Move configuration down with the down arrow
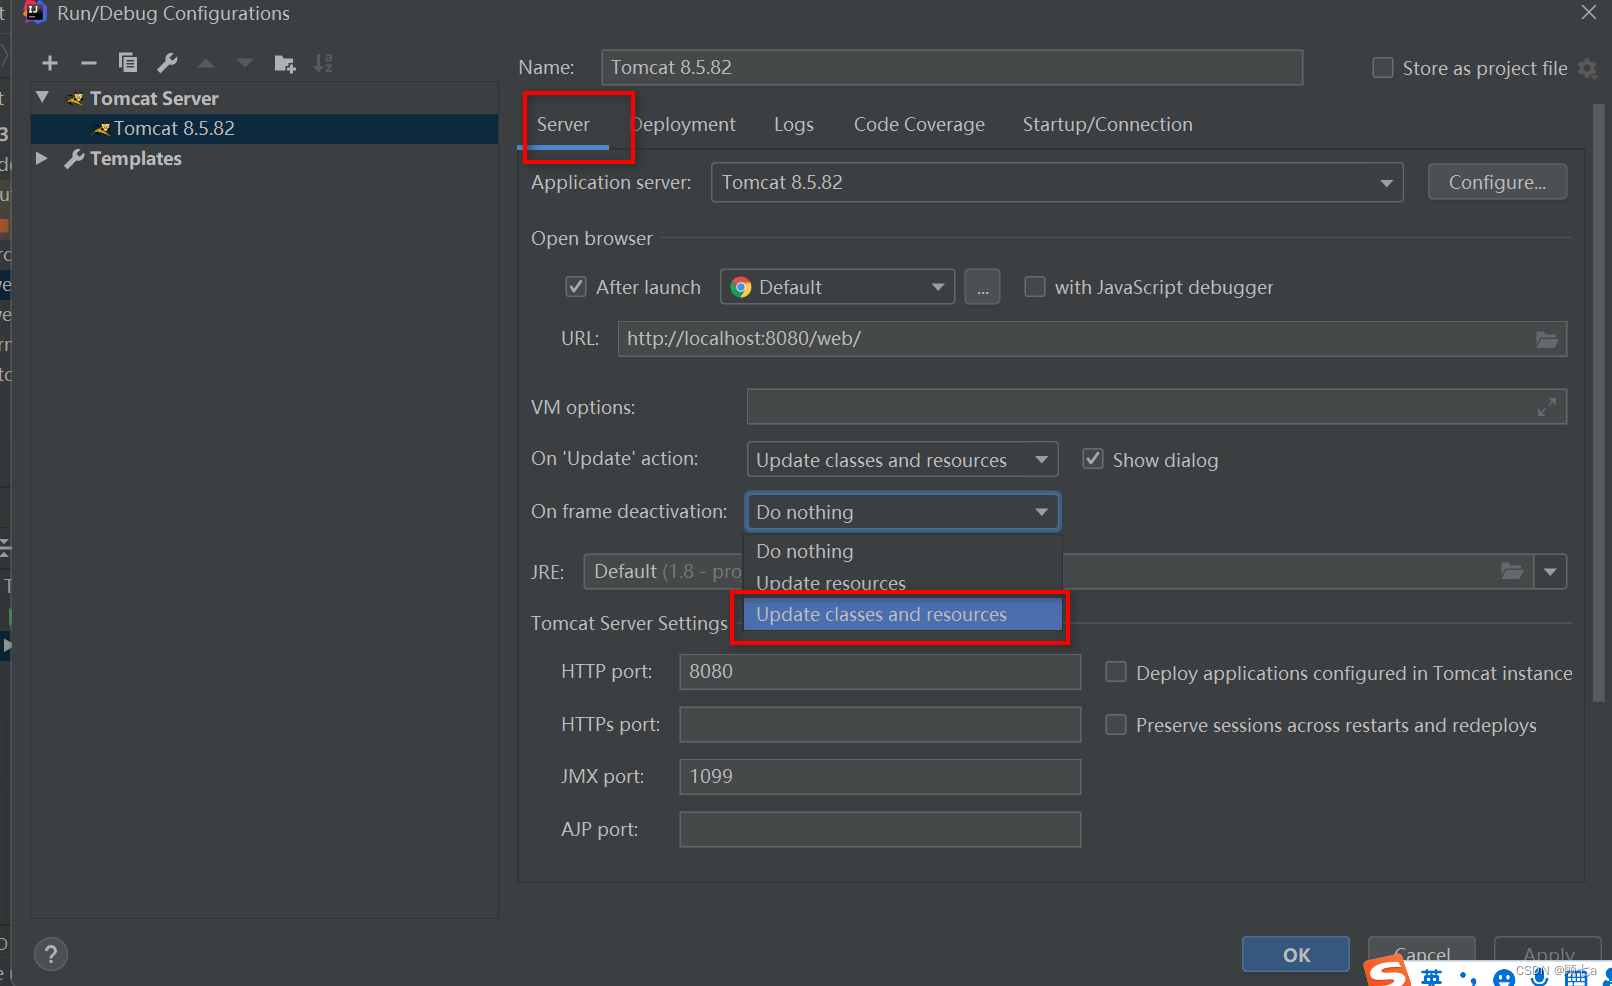This screenshot has height=986, width=1612. coord(245,63)
